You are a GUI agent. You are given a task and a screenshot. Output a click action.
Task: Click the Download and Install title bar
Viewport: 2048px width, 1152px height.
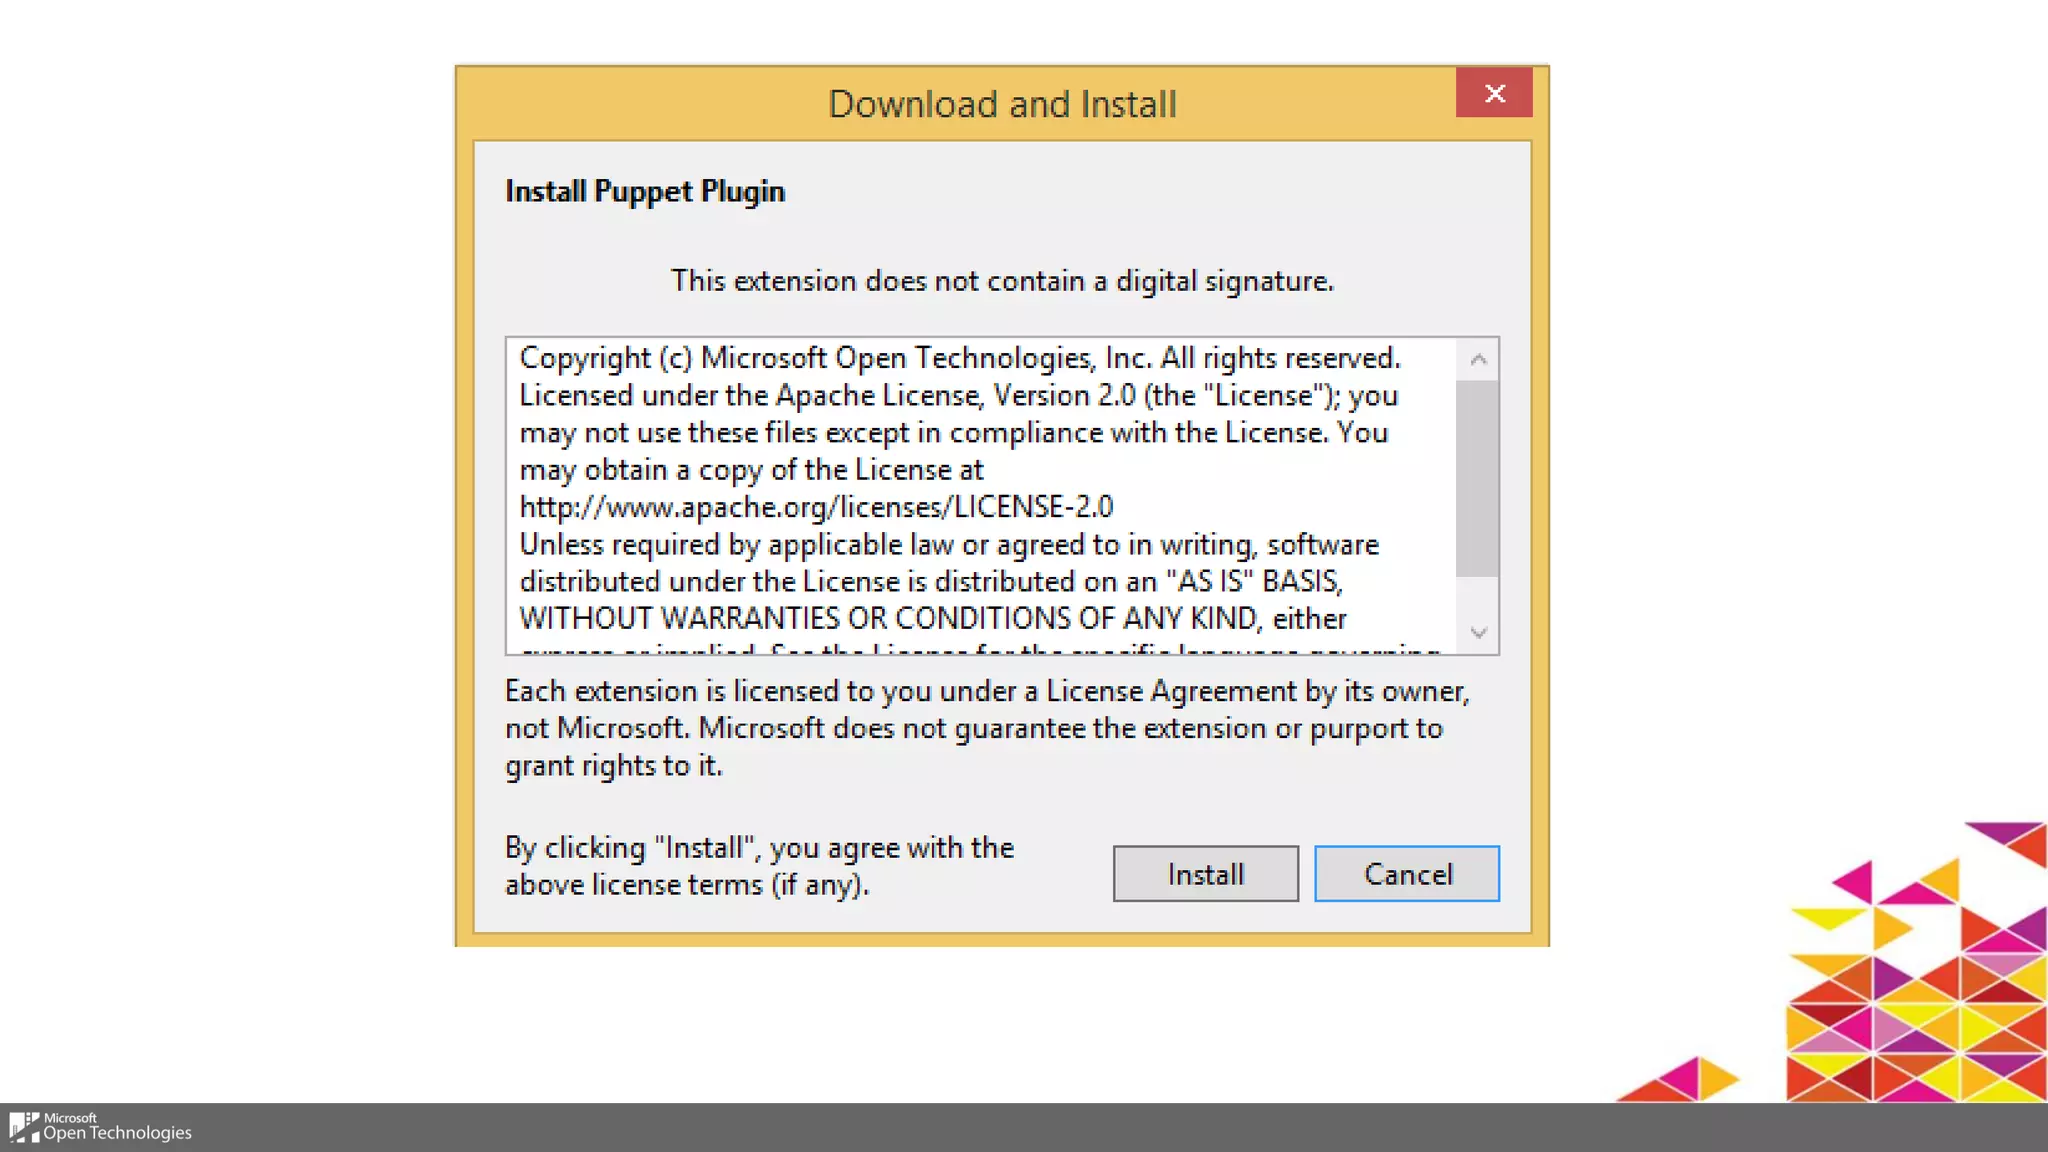[x=1000, y=104]
